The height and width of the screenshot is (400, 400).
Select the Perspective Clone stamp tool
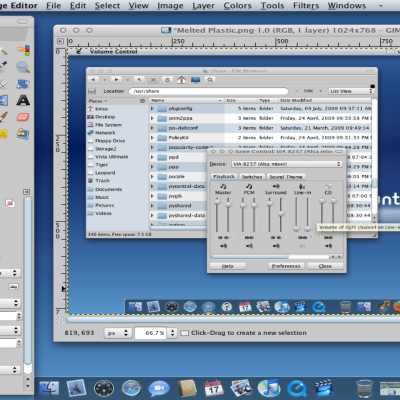(x=23, y=134)
